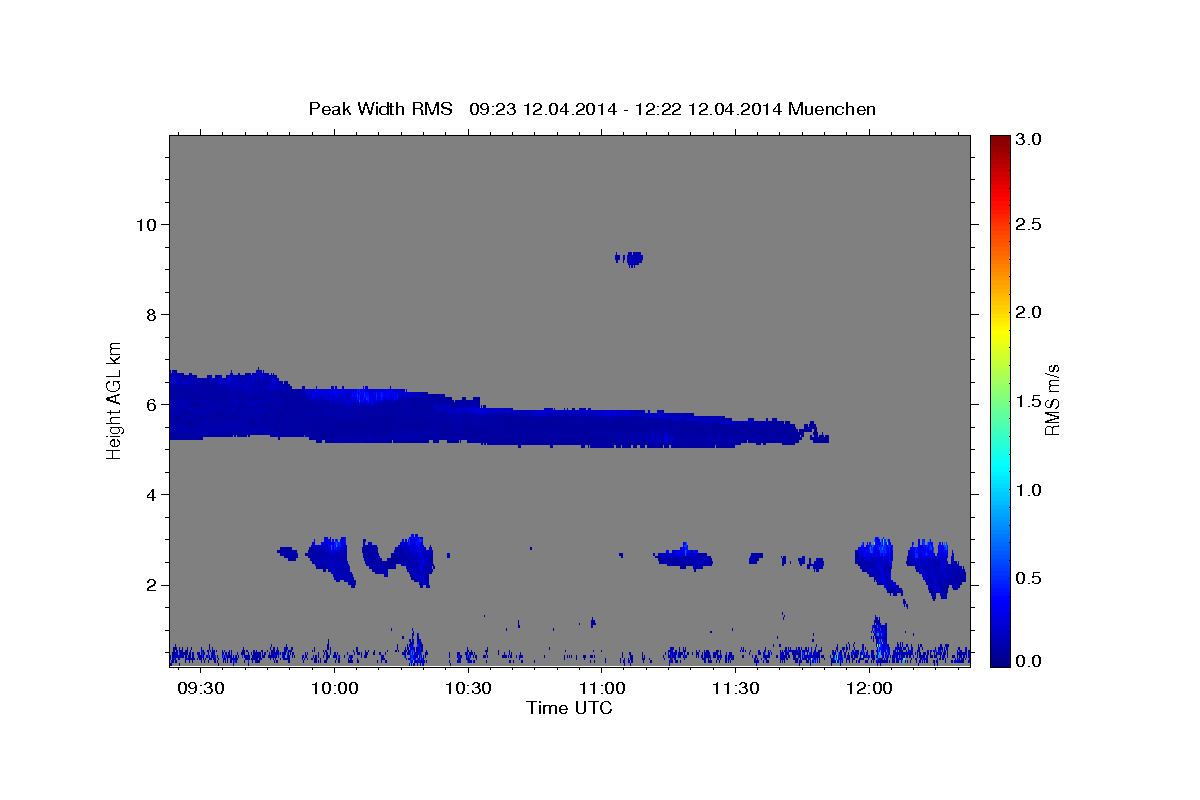Image resolution: width=1200 pixels, height=800 pixels.
Task: Click the colorbar value 2.5
Action: [1028, 224]
